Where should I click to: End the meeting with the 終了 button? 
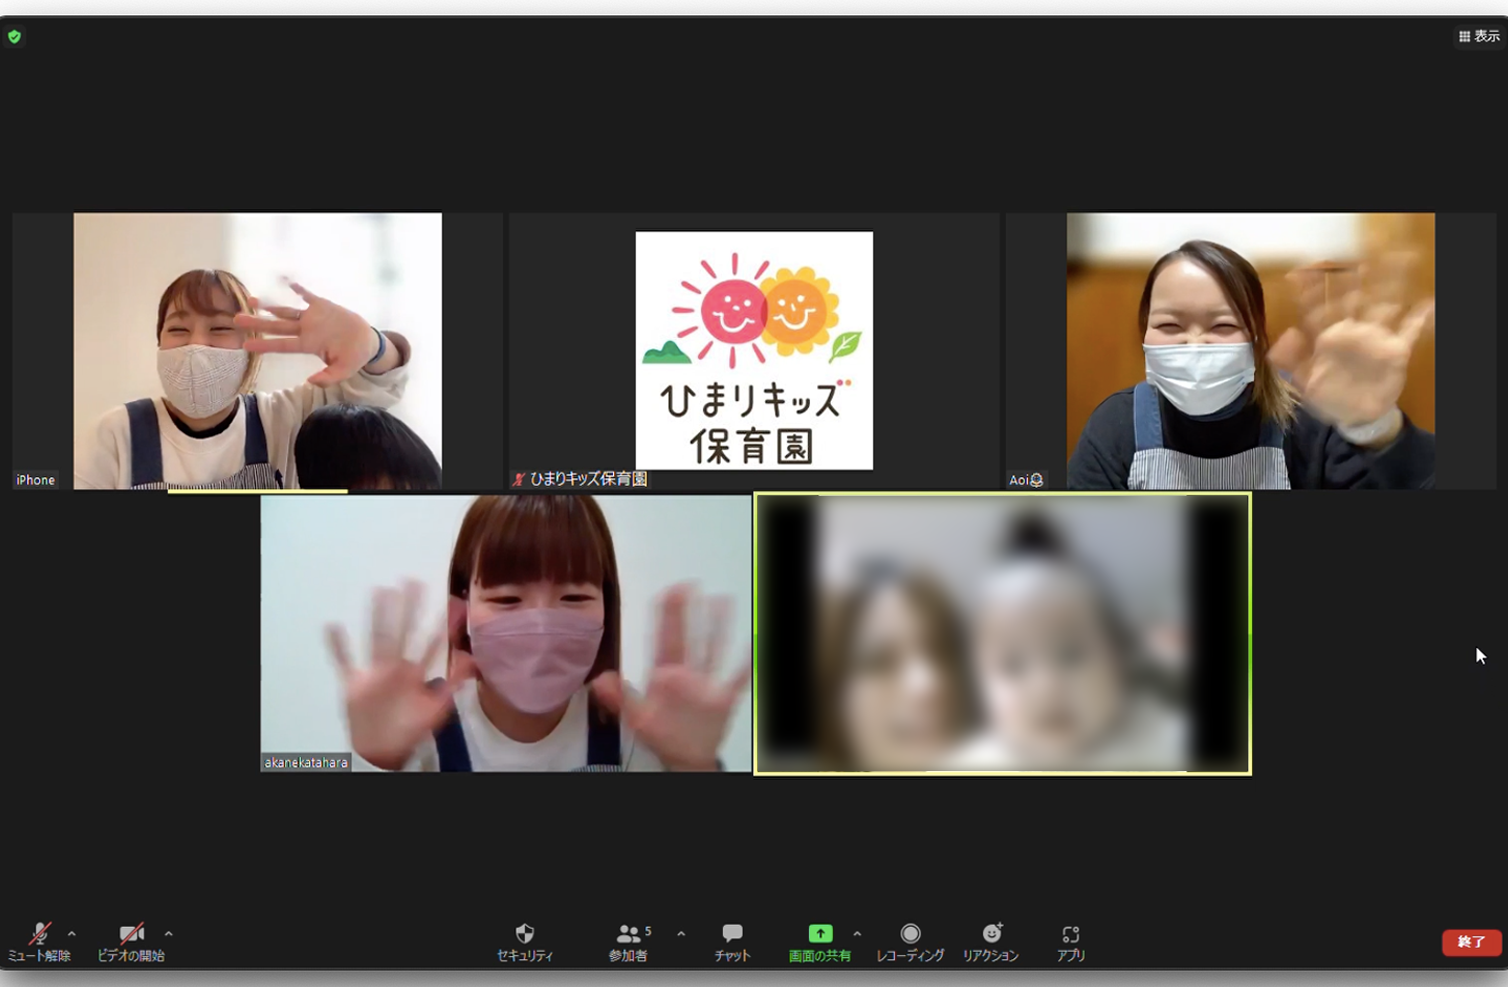point(1471,942)
